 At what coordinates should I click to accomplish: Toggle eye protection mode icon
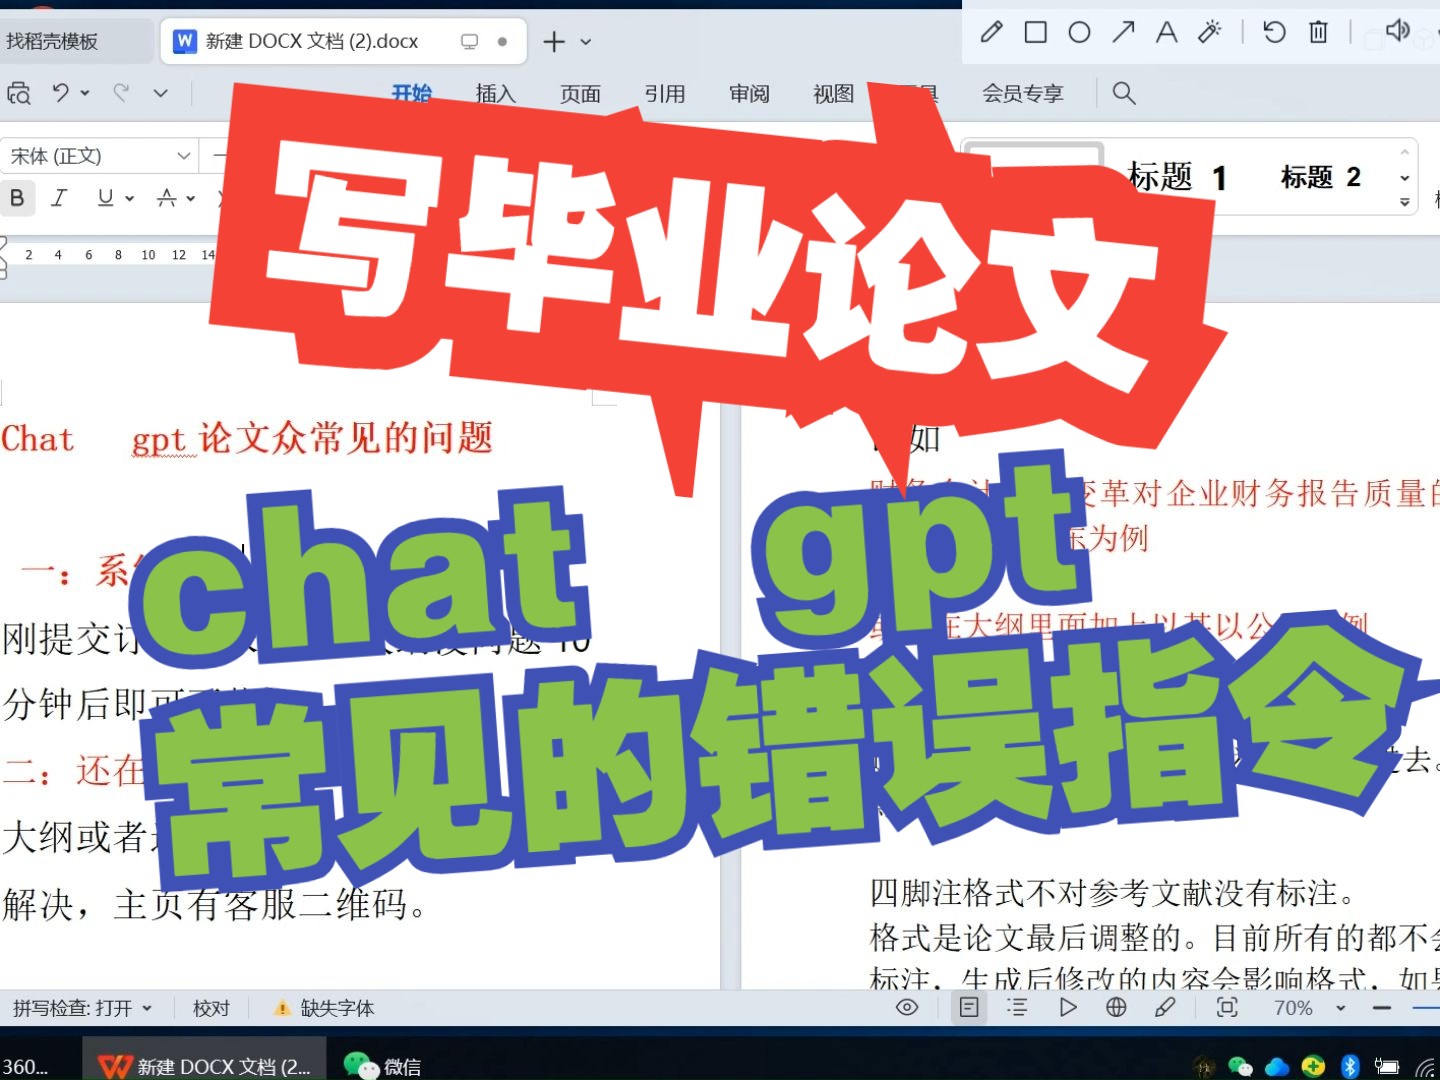click(907, 1007)
